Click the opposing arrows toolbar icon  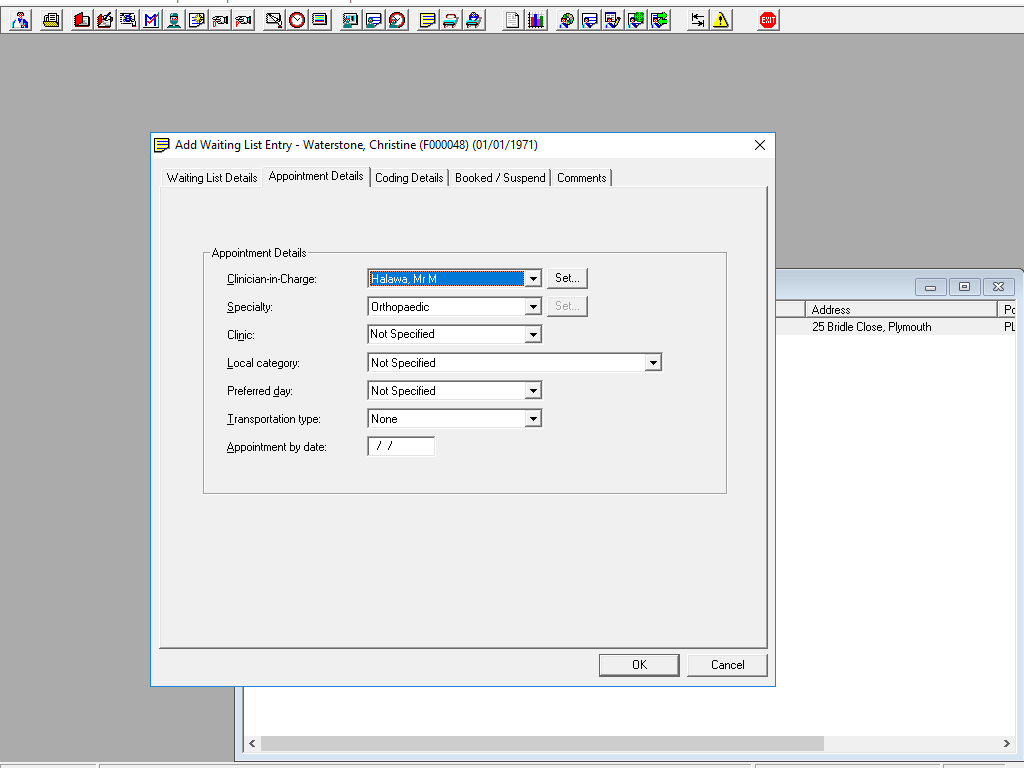point(697,20)
